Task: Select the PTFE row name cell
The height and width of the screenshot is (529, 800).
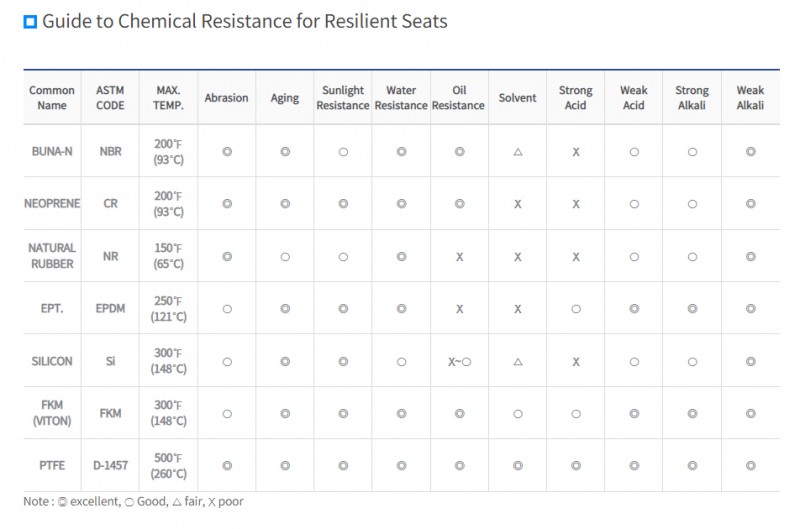Action: click(x=52, y=465)
